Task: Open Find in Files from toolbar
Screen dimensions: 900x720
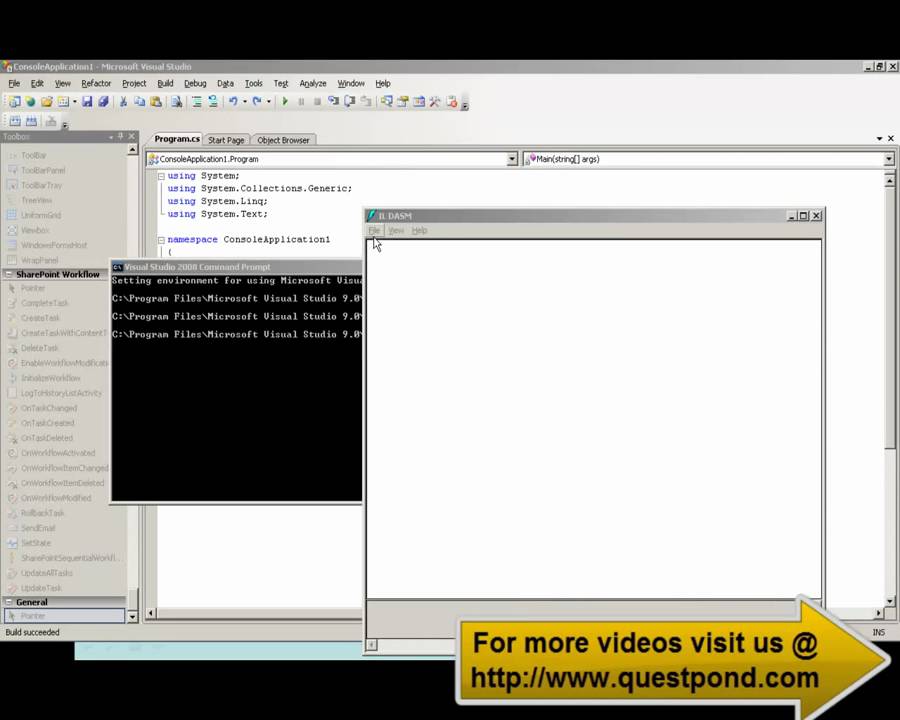Action: 177,102
